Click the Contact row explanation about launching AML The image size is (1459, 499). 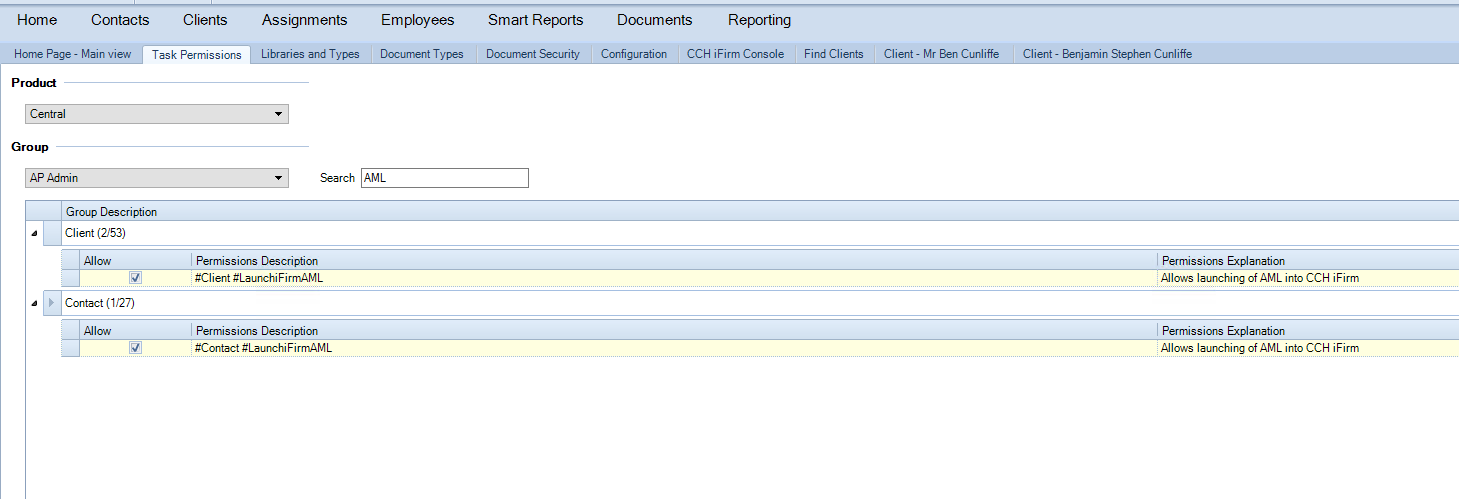click(1260, 348)
